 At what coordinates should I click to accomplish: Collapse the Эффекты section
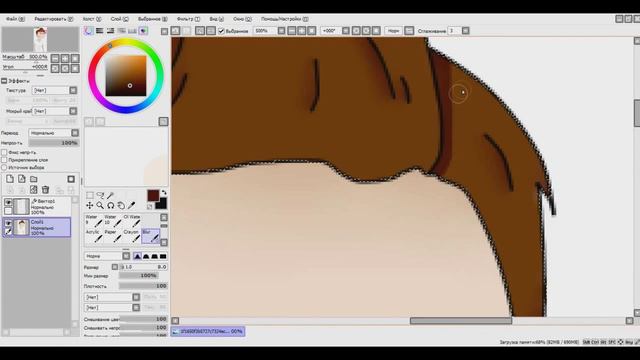(x=4, y=81)
